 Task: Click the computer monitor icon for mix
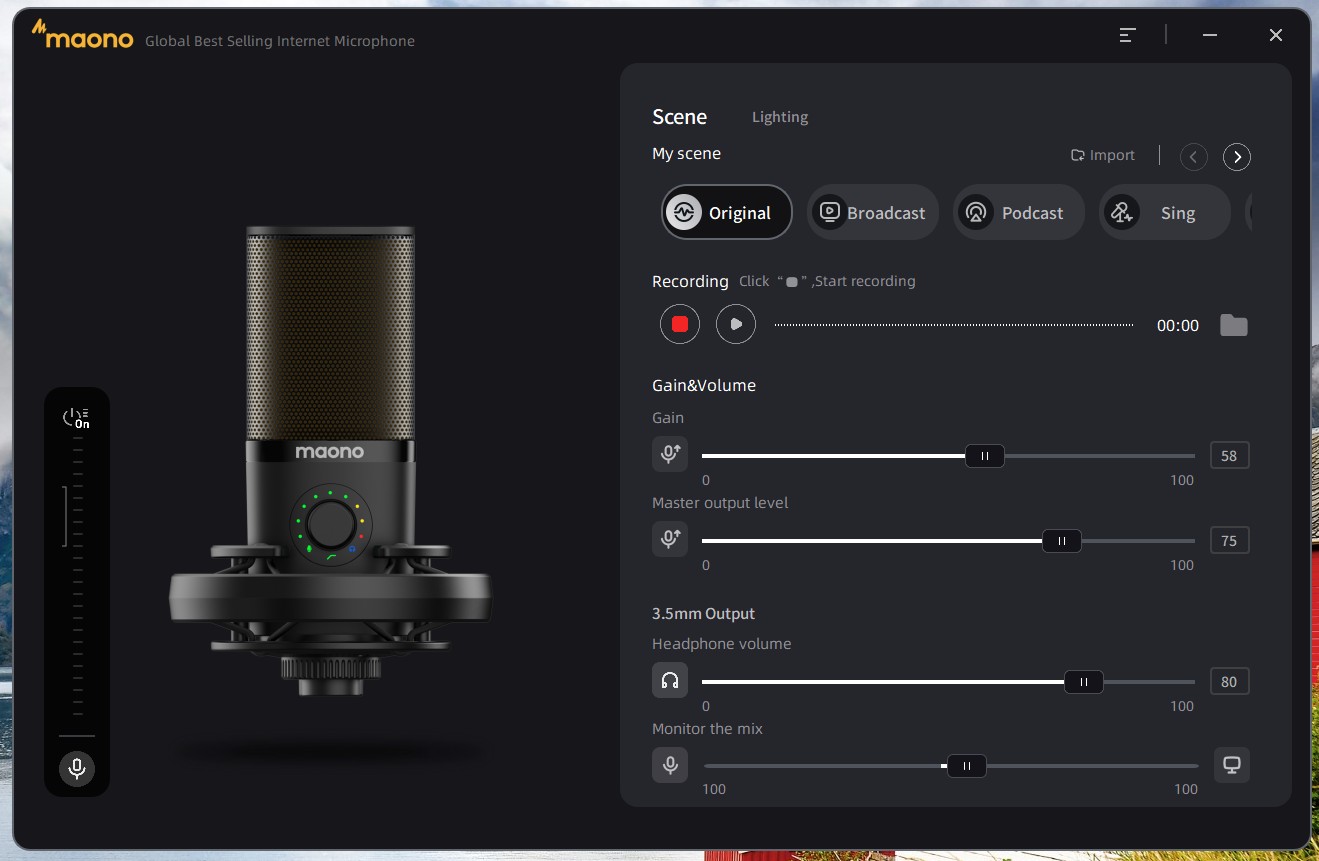pos(1232,765)
